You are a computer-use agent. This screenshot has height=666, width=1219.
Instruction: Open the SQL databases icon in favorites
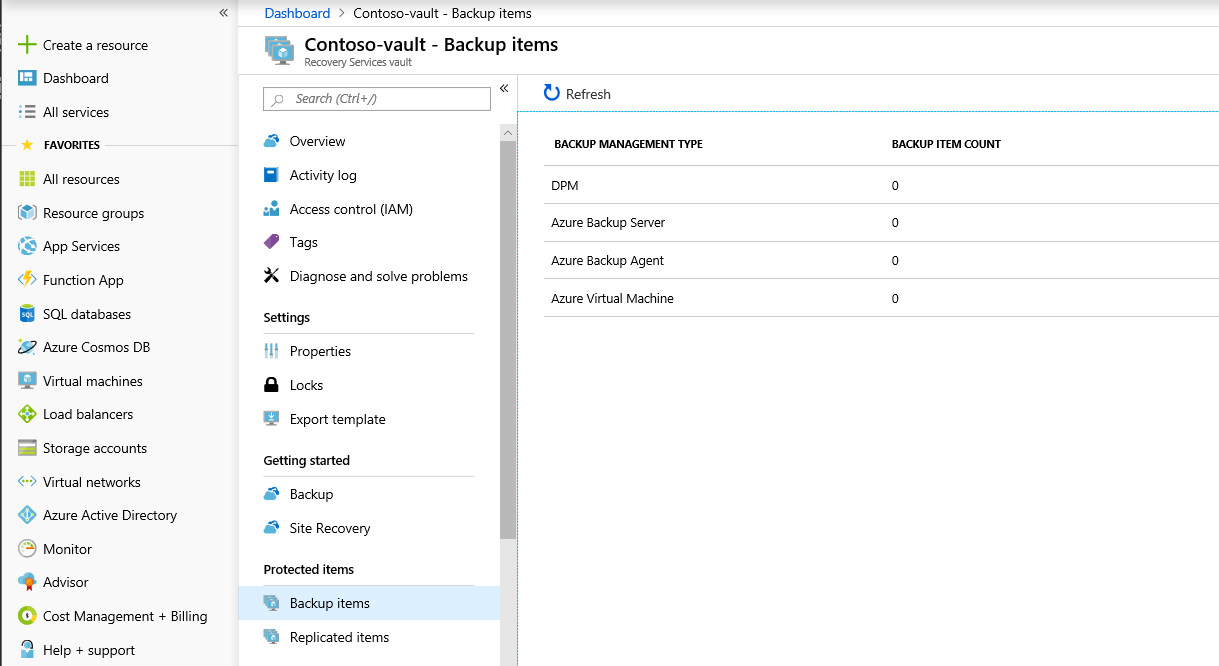(x=27, y=314)
